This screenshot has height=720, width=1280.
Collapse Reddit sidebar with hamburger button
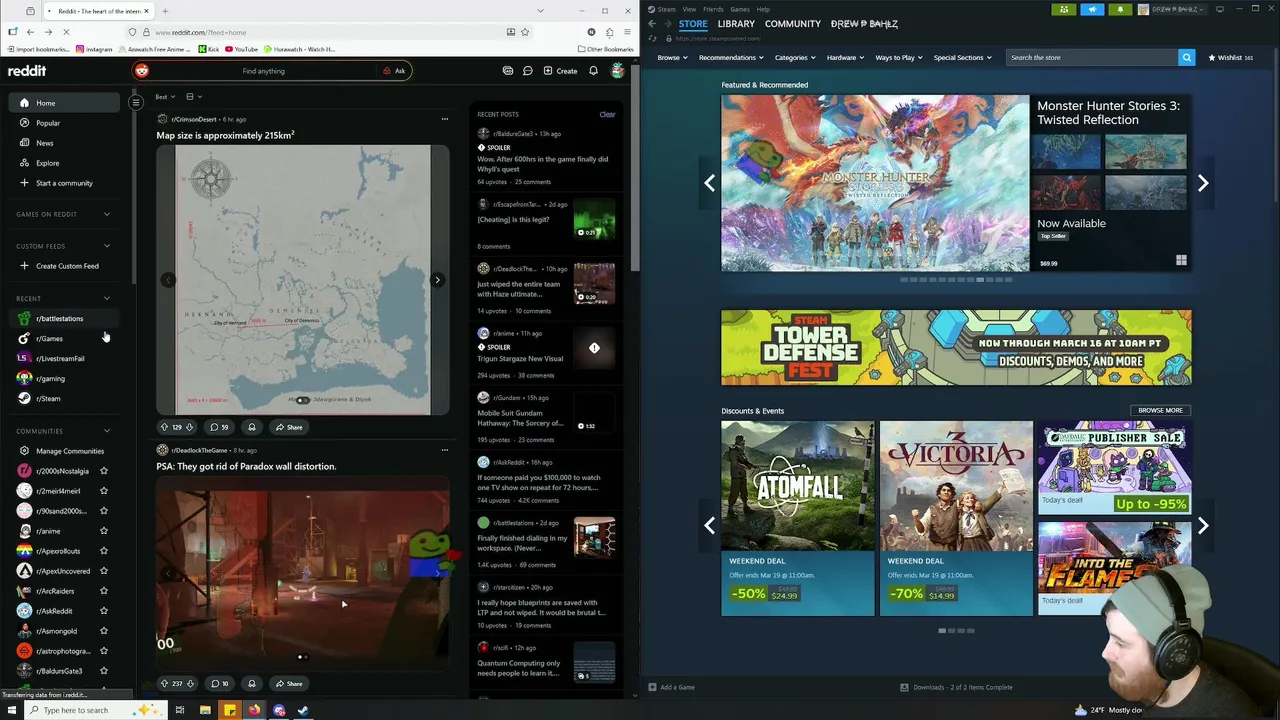136,102
